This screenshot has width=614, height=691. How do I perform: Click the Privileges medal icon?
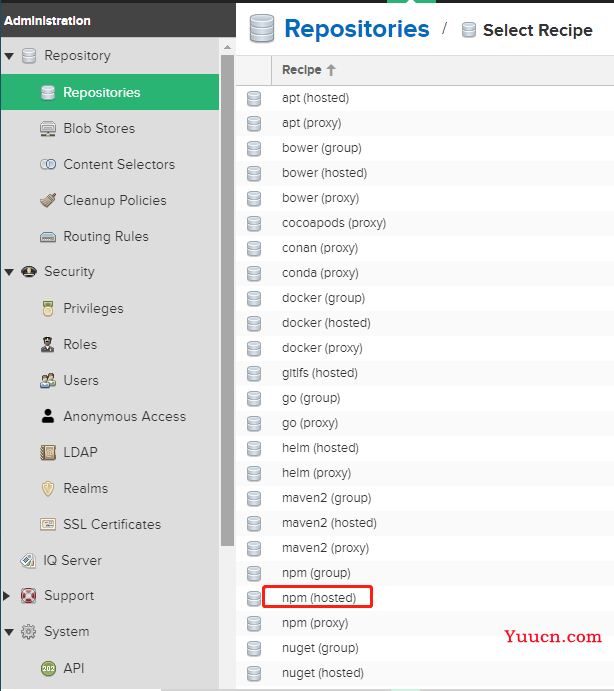pyautogui.click(x=48, y=308)
